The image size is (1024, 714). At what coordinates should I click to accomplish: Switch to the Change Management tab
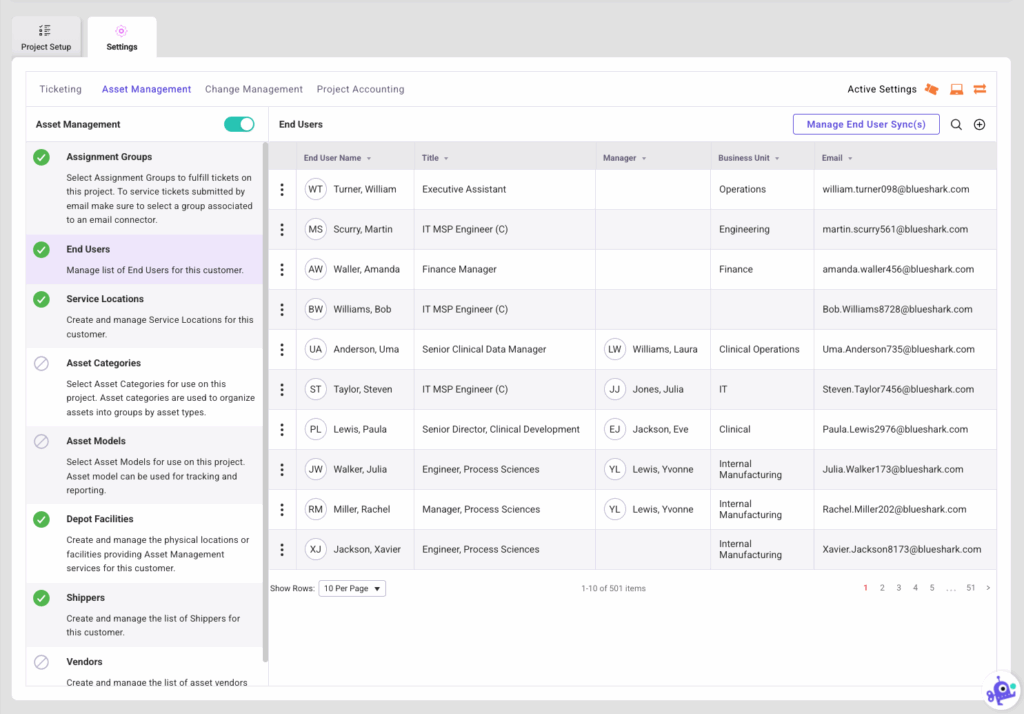click(253, 89)
